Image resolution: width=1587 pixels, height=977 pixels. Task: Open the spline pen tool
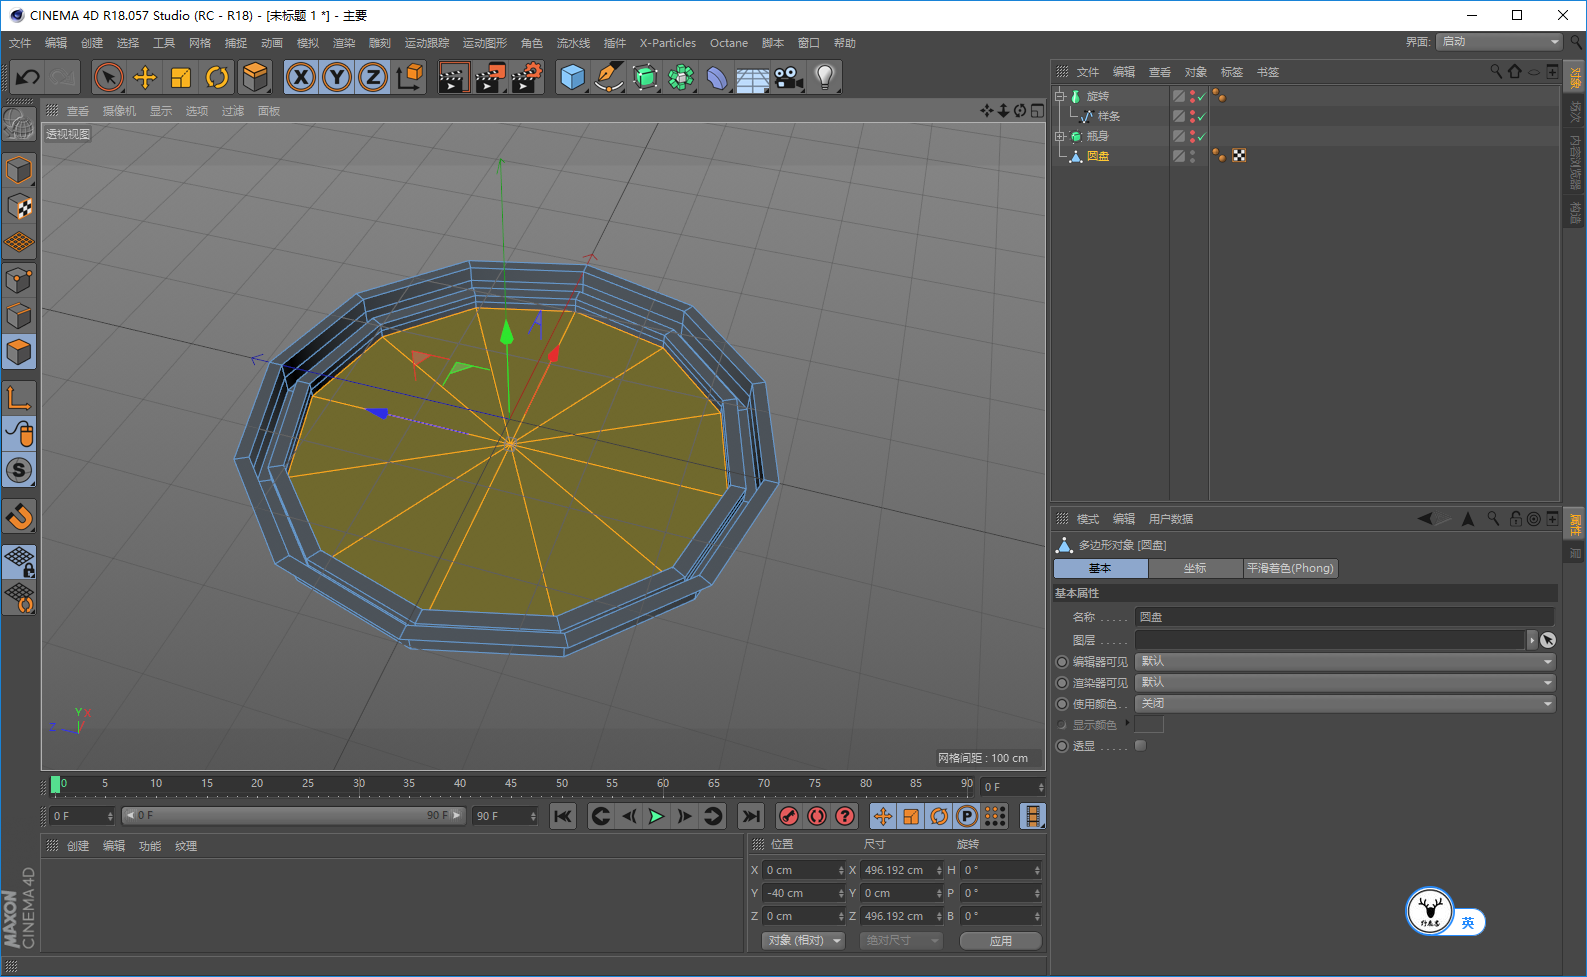click(608, 77)
